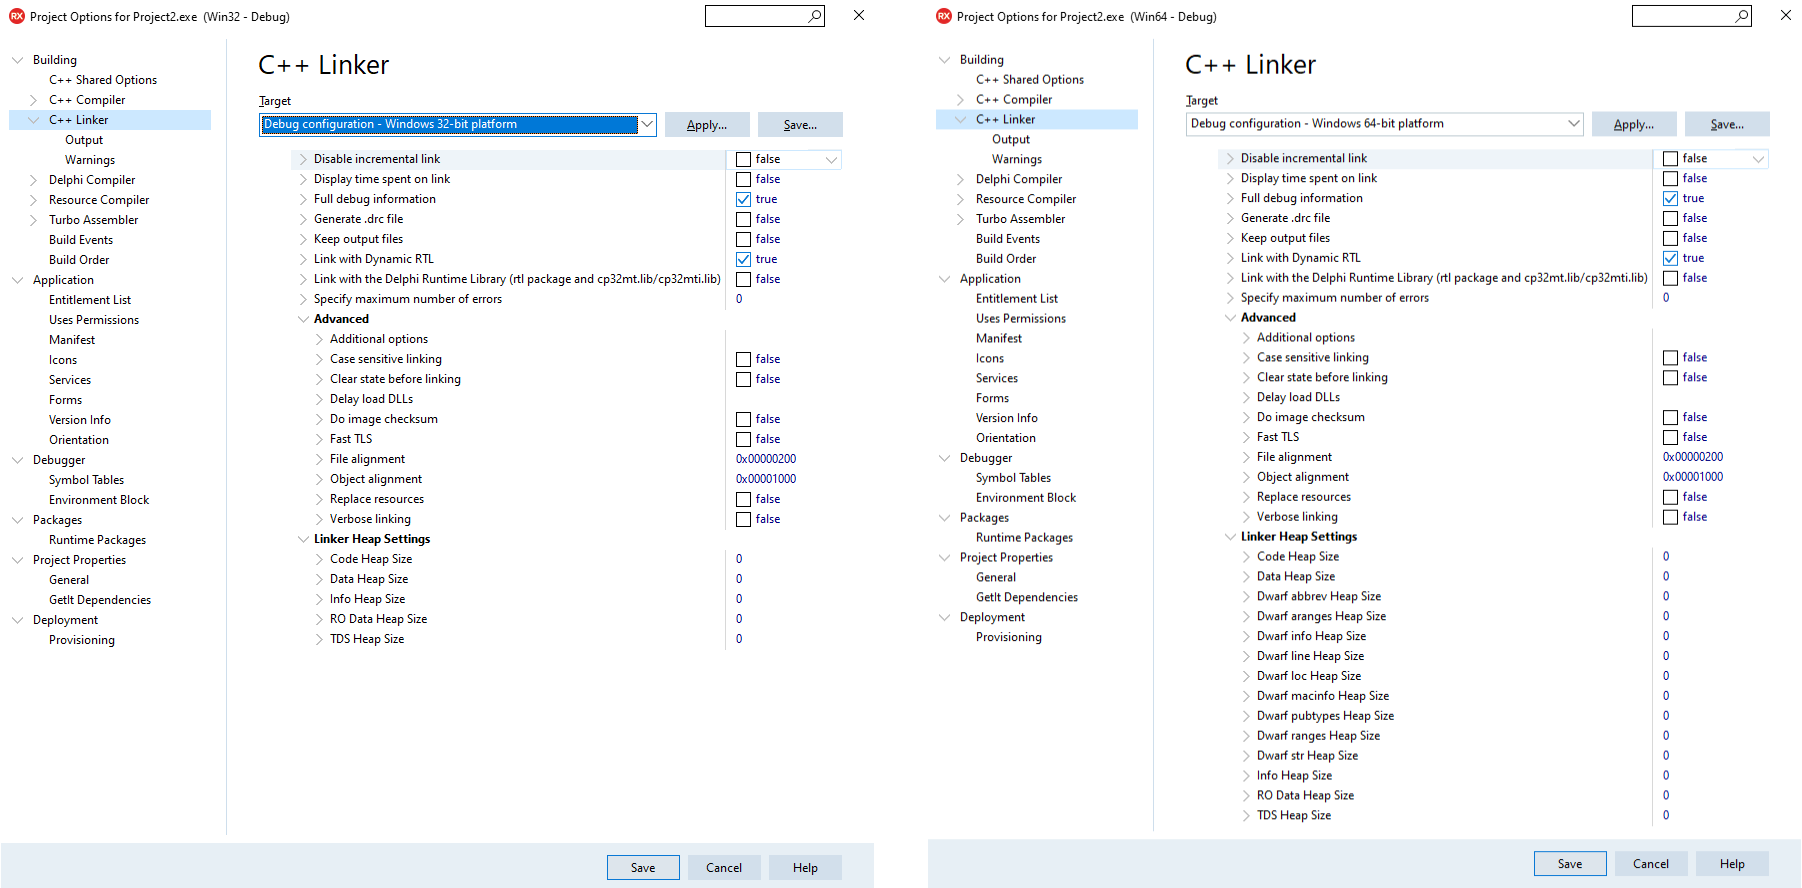The image size is (1802, 888).
Task: Close the Win32 Project Options window
Action: coord(859,15)
